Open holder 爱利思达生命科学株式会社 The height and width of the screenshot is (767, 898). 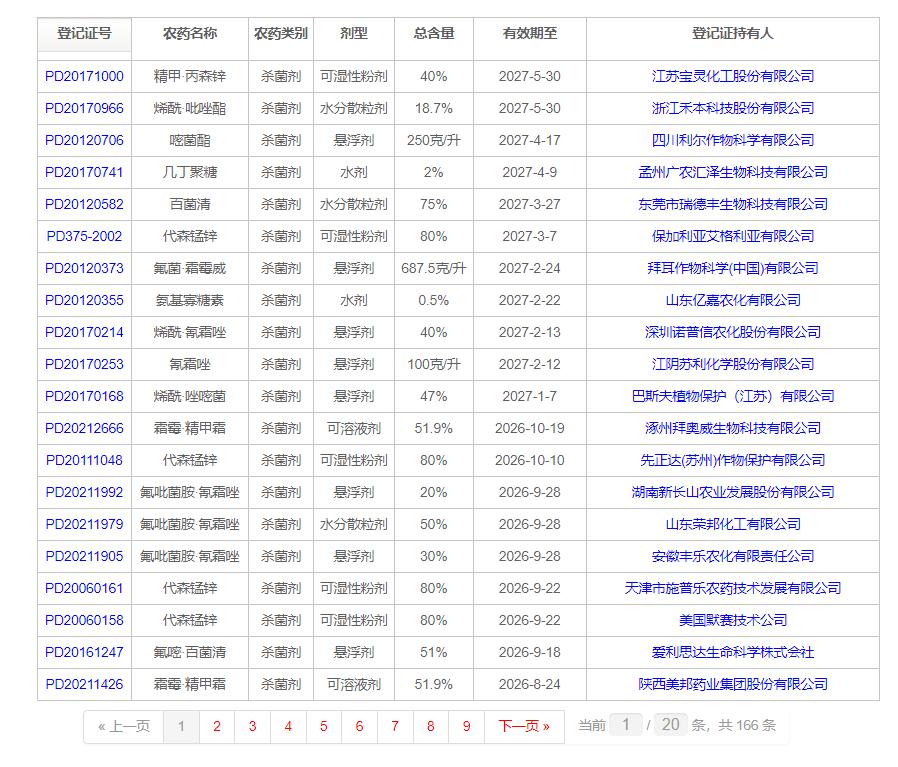click(x=733, y=653)
